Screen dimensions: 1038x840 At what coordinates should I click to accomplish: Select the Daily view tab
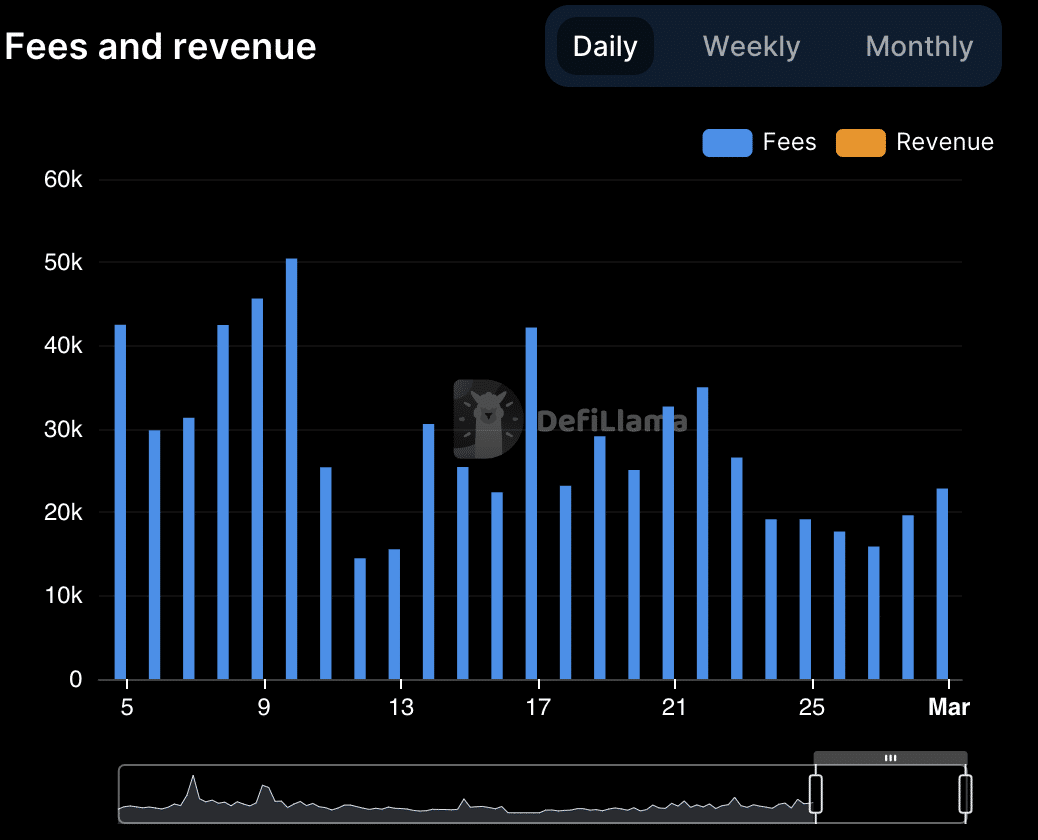click(605, 47)
